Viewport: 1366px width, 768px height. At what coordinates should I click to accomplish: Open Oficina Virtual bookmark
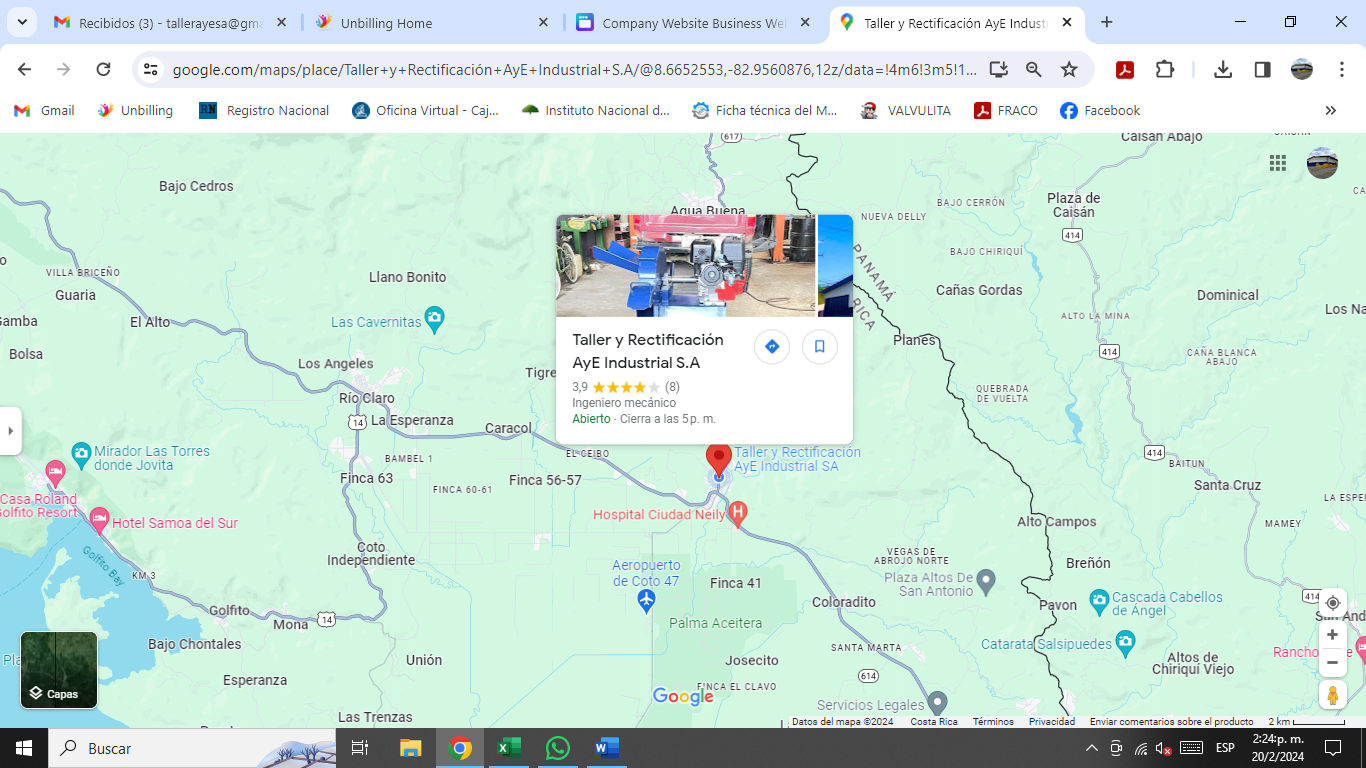pyautogui.click(x=425, y=111)
